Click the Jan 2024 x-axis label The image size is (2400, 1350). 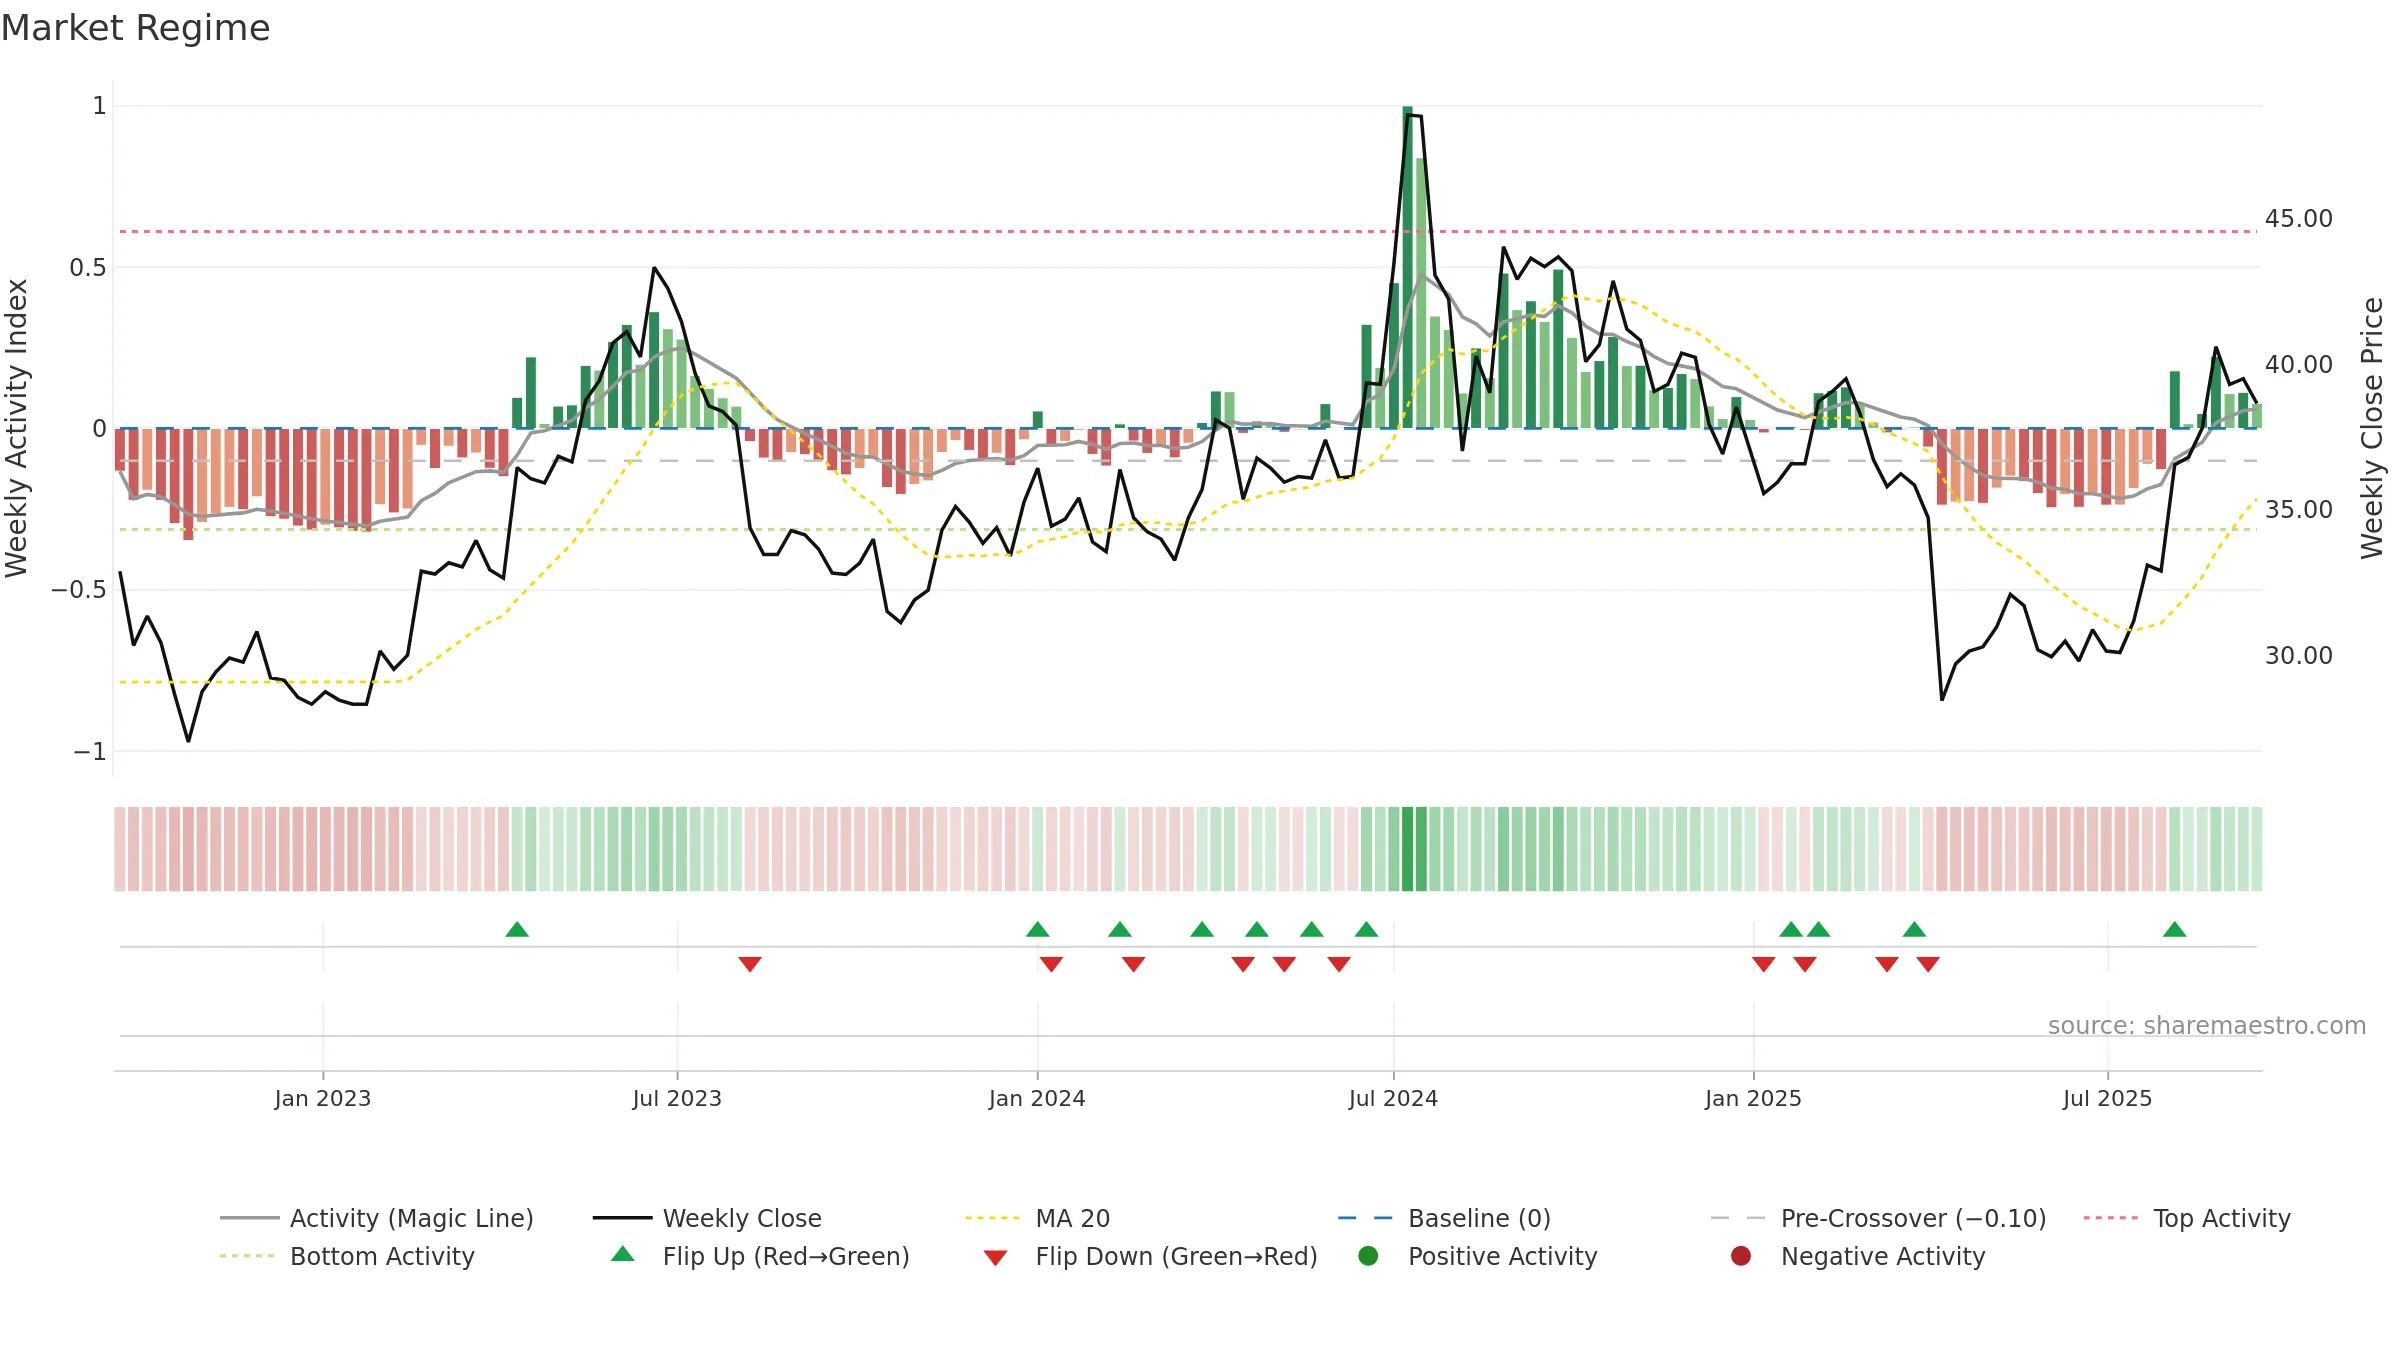[x=1037, y=1098]
